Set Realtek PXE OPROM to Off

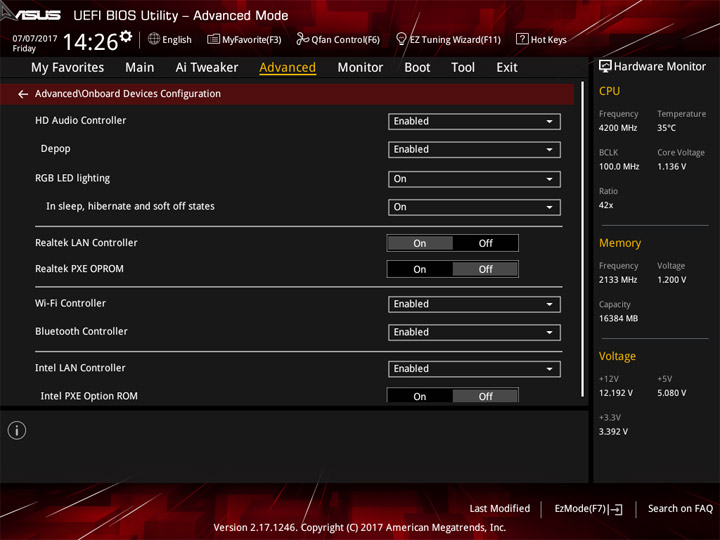tap(485, 270)
